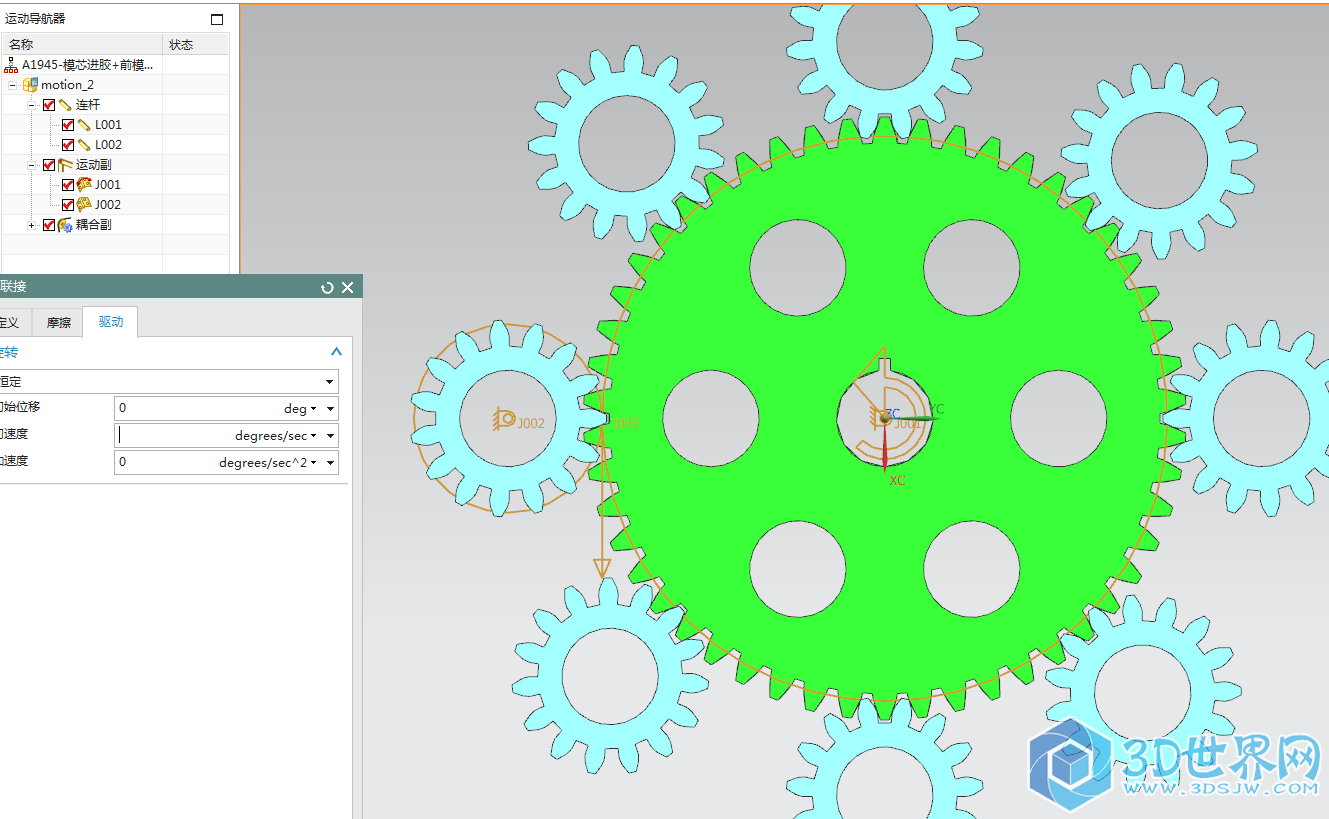Uncheck the J001 checkbox
This screenshot has height=819, width=1329.
coord(68,185)
